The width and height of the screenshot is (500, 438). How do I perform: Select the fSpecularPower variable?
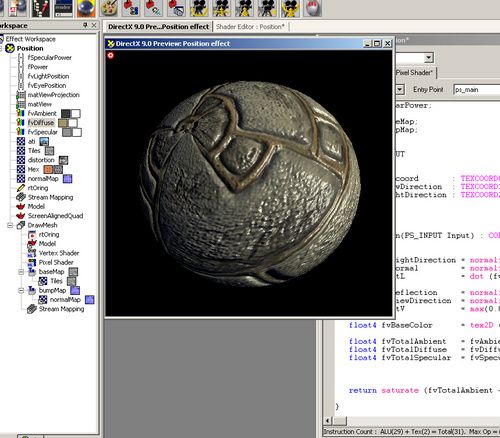(50, 58)
